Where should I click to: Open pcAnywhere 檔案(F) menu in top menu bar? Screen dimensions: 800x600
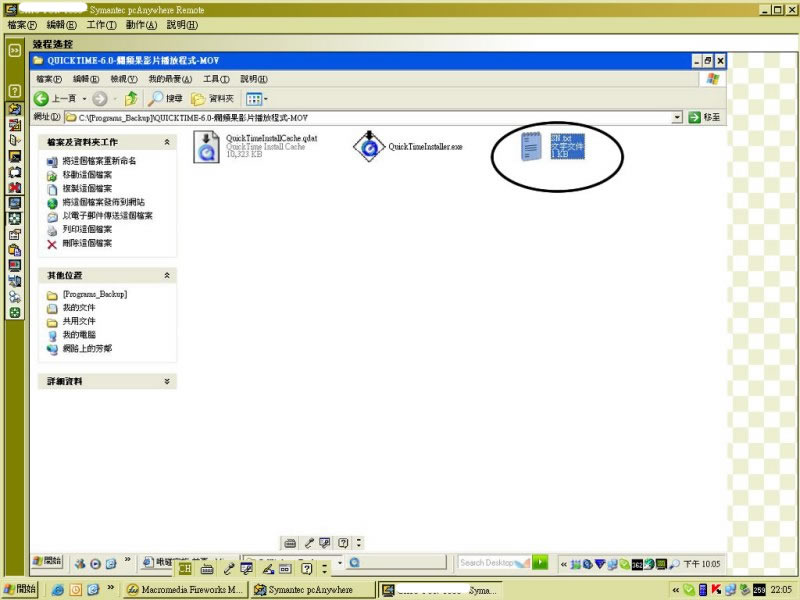coord(22,25)
